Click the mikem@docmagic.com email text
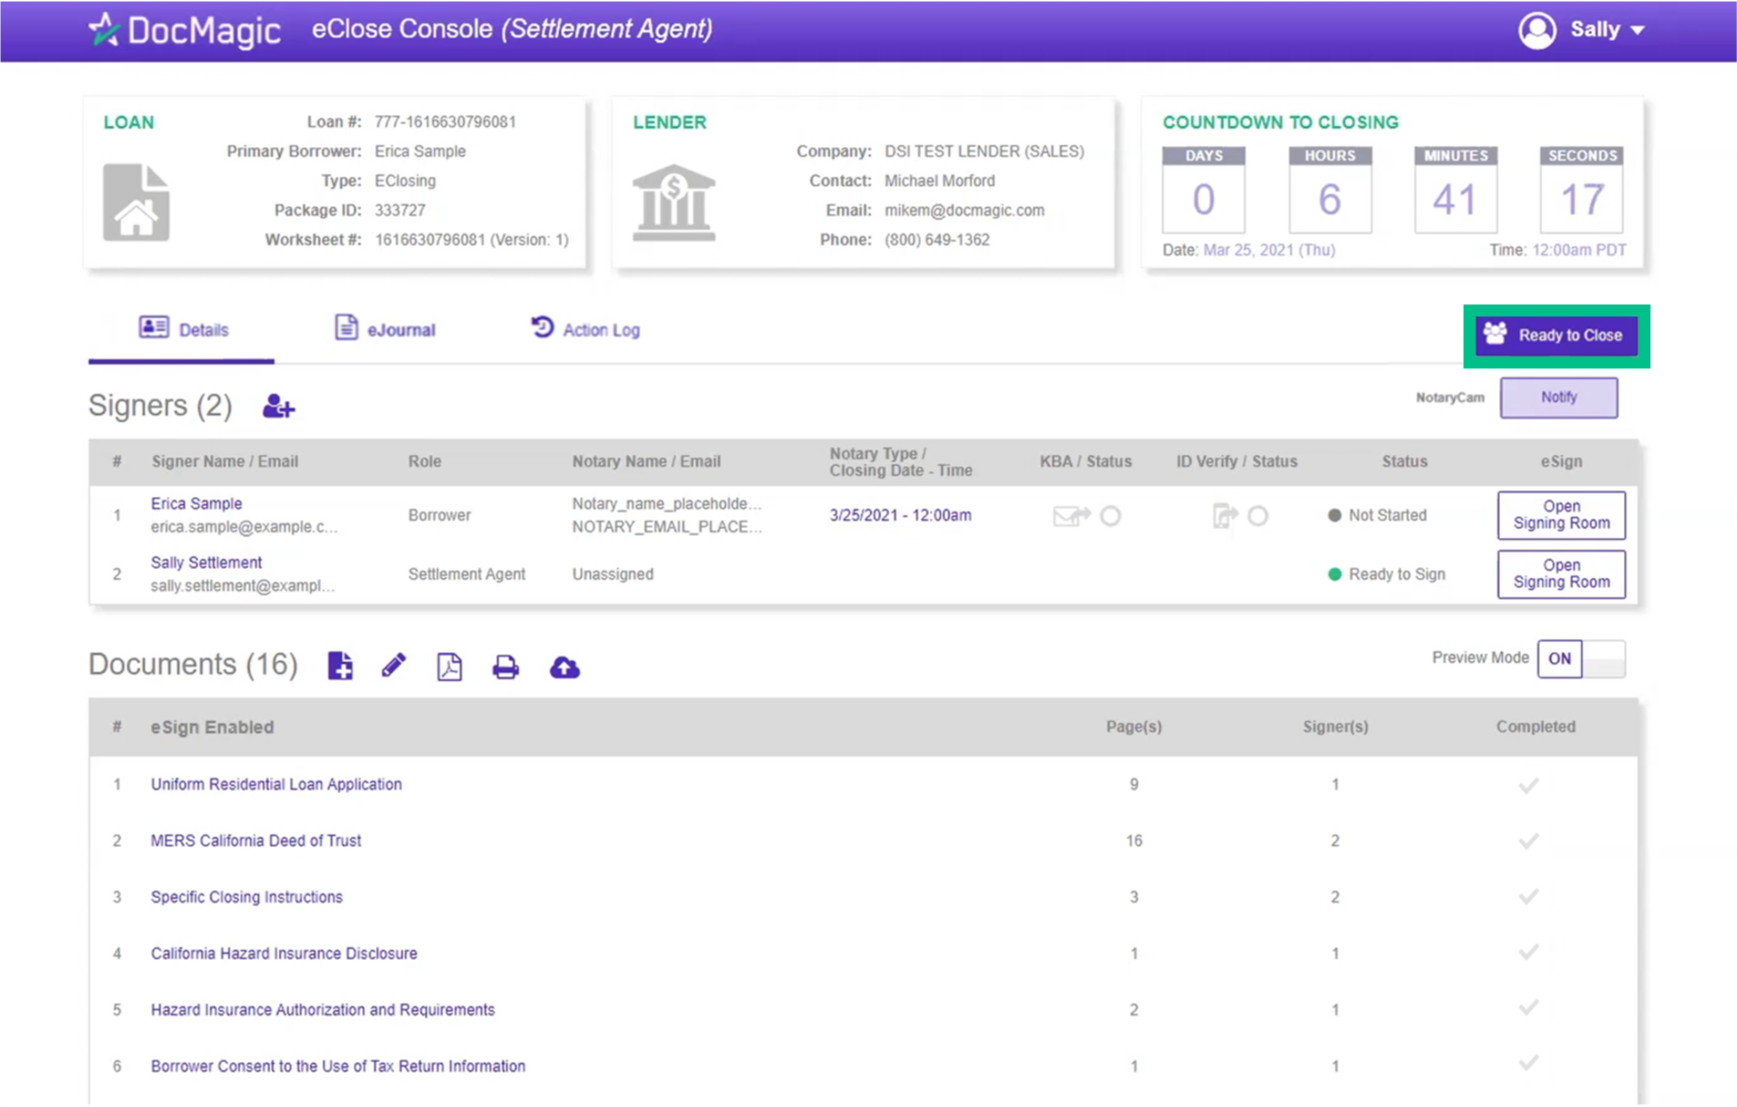Screen dimensions: 1737x1107 pyautogui.click(x=964, y=210)
